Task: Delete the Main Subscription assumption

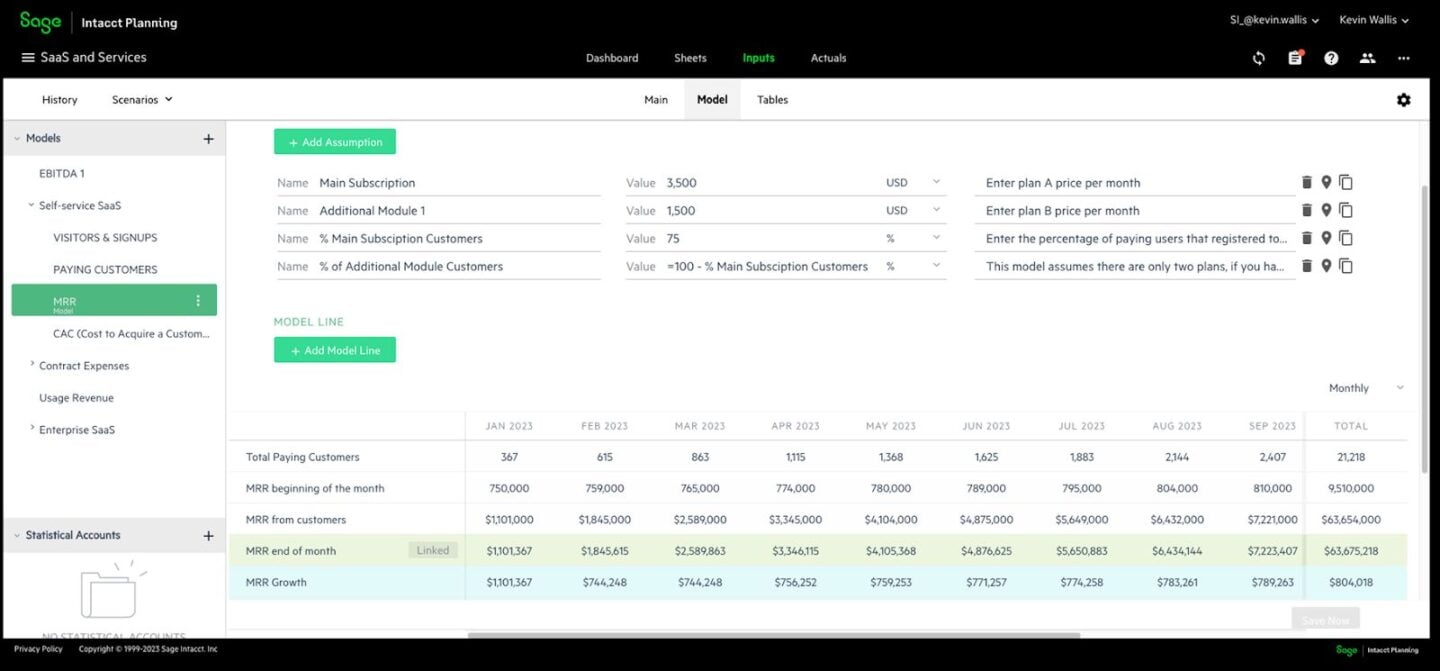Action: click(1306, 183)
